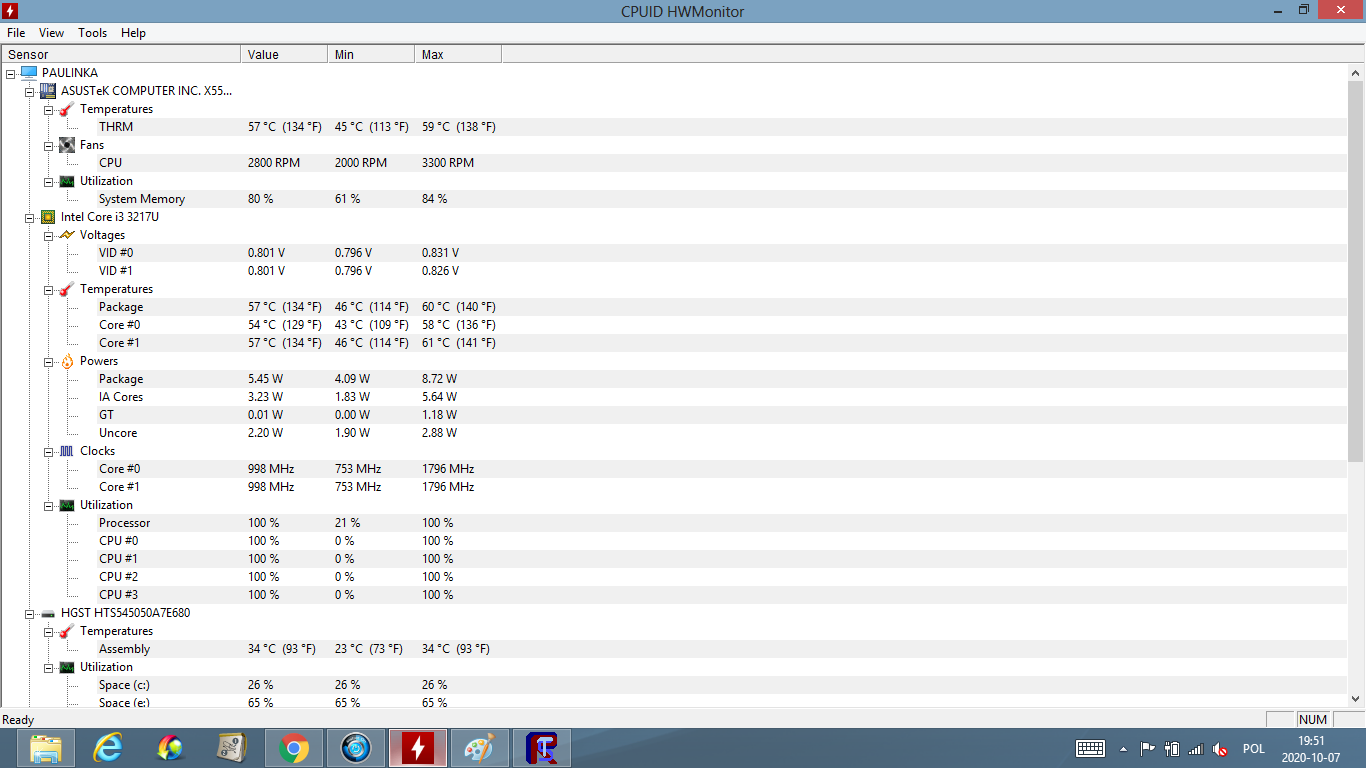Click the NUM indicator in status bar
Image resolution: width=1366 pixels, height=768 pixels.
click(x=1313, y=720)
